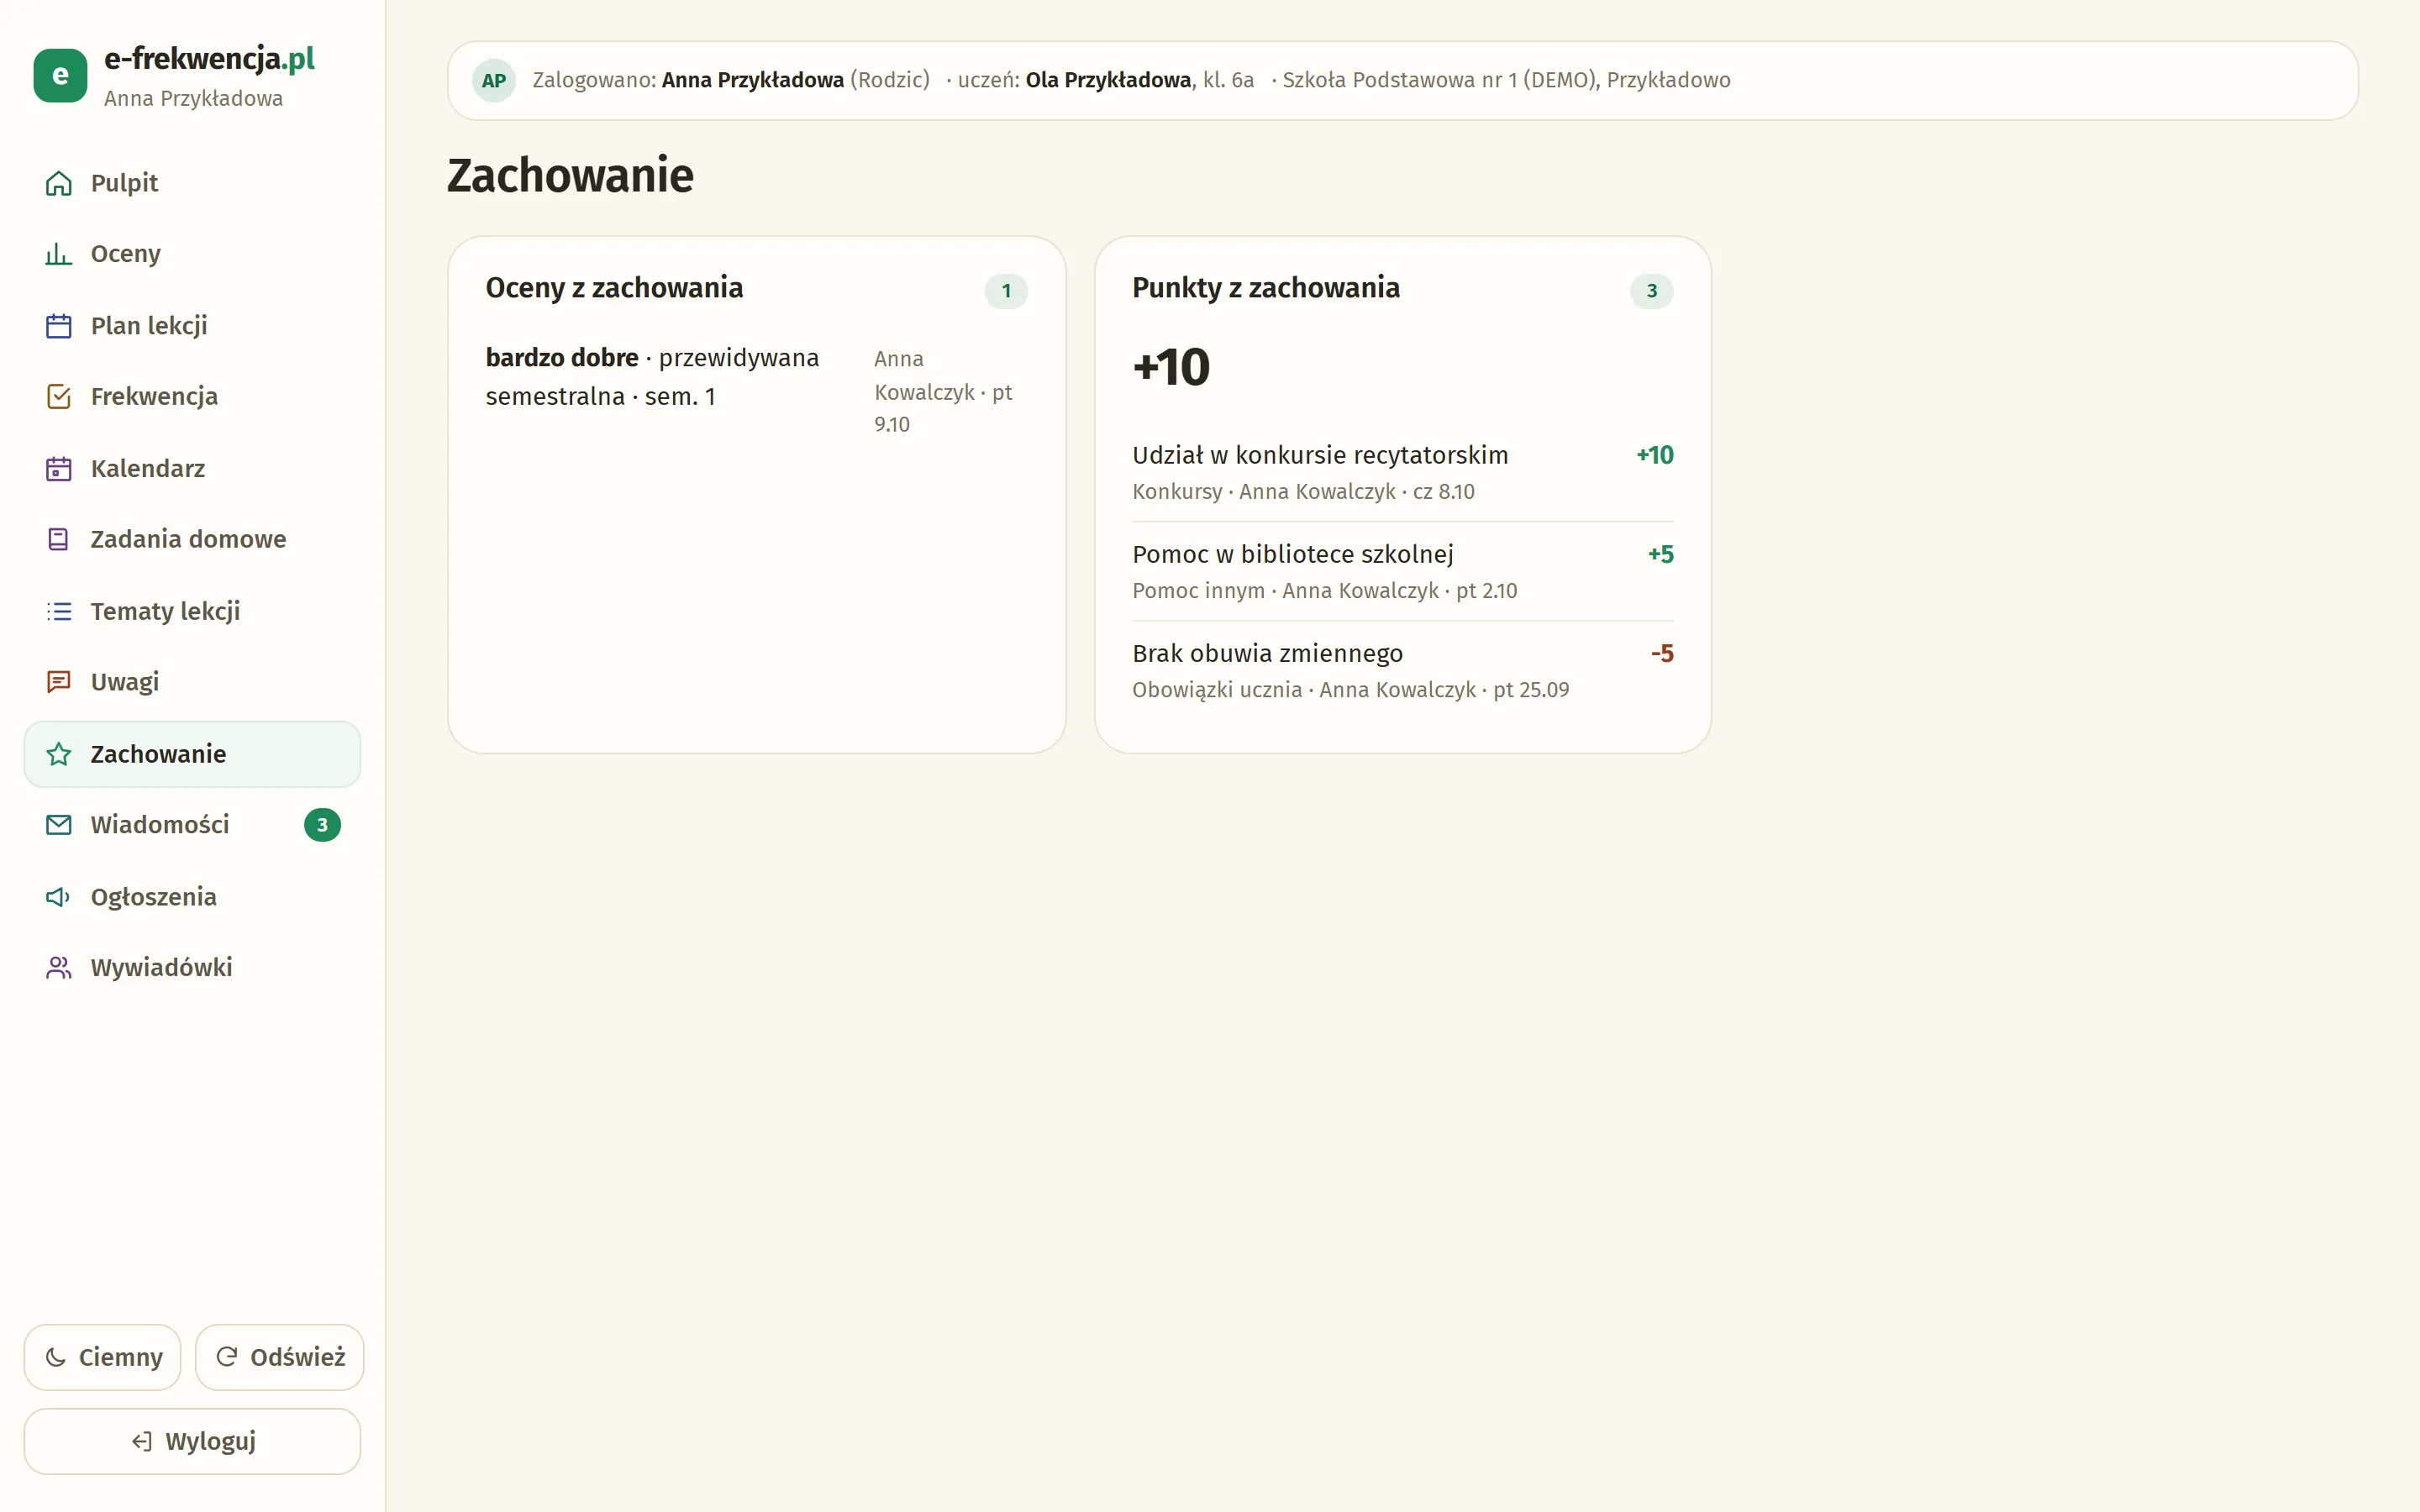Navigate to Zadania domowe
The height and width of the screenshot is (1512, 2420).
[192, 540]
